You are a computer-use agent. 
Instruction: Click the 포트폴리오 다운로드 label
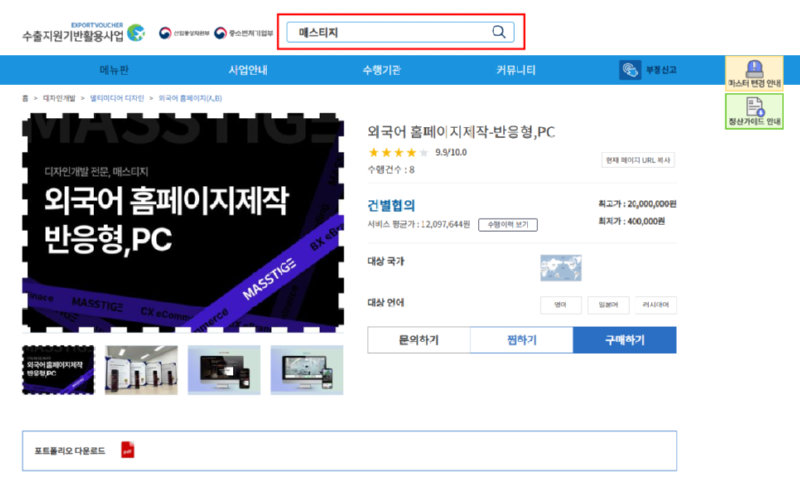[x=70, y=451]
